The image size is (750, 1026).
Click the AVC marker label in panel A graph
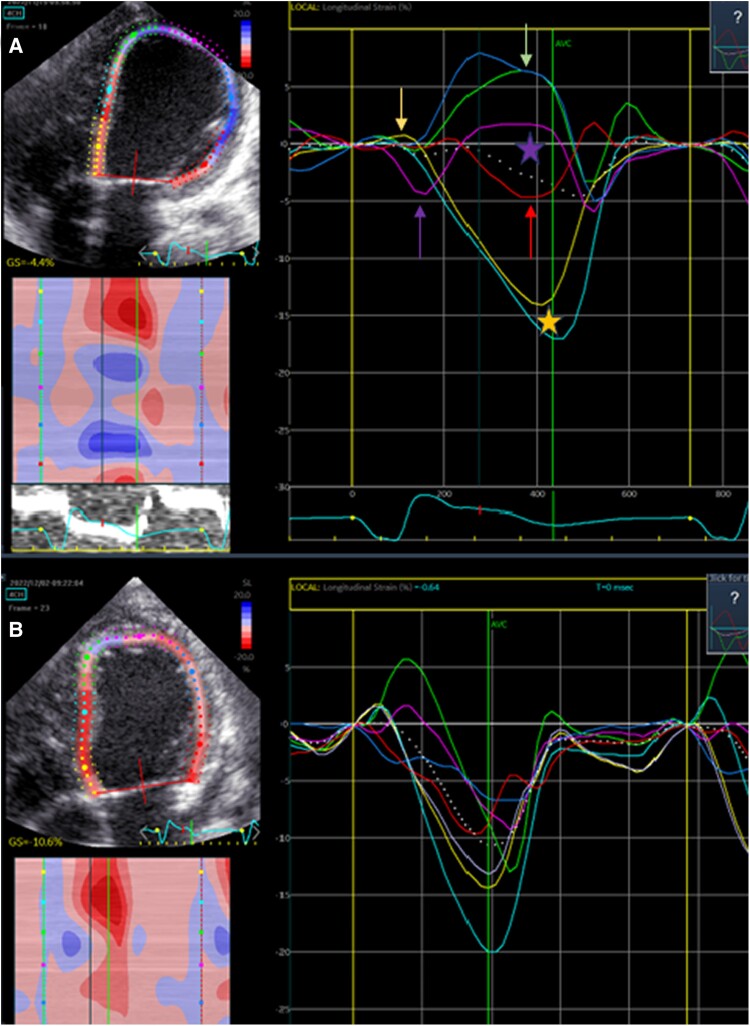(x=563, y=44)
